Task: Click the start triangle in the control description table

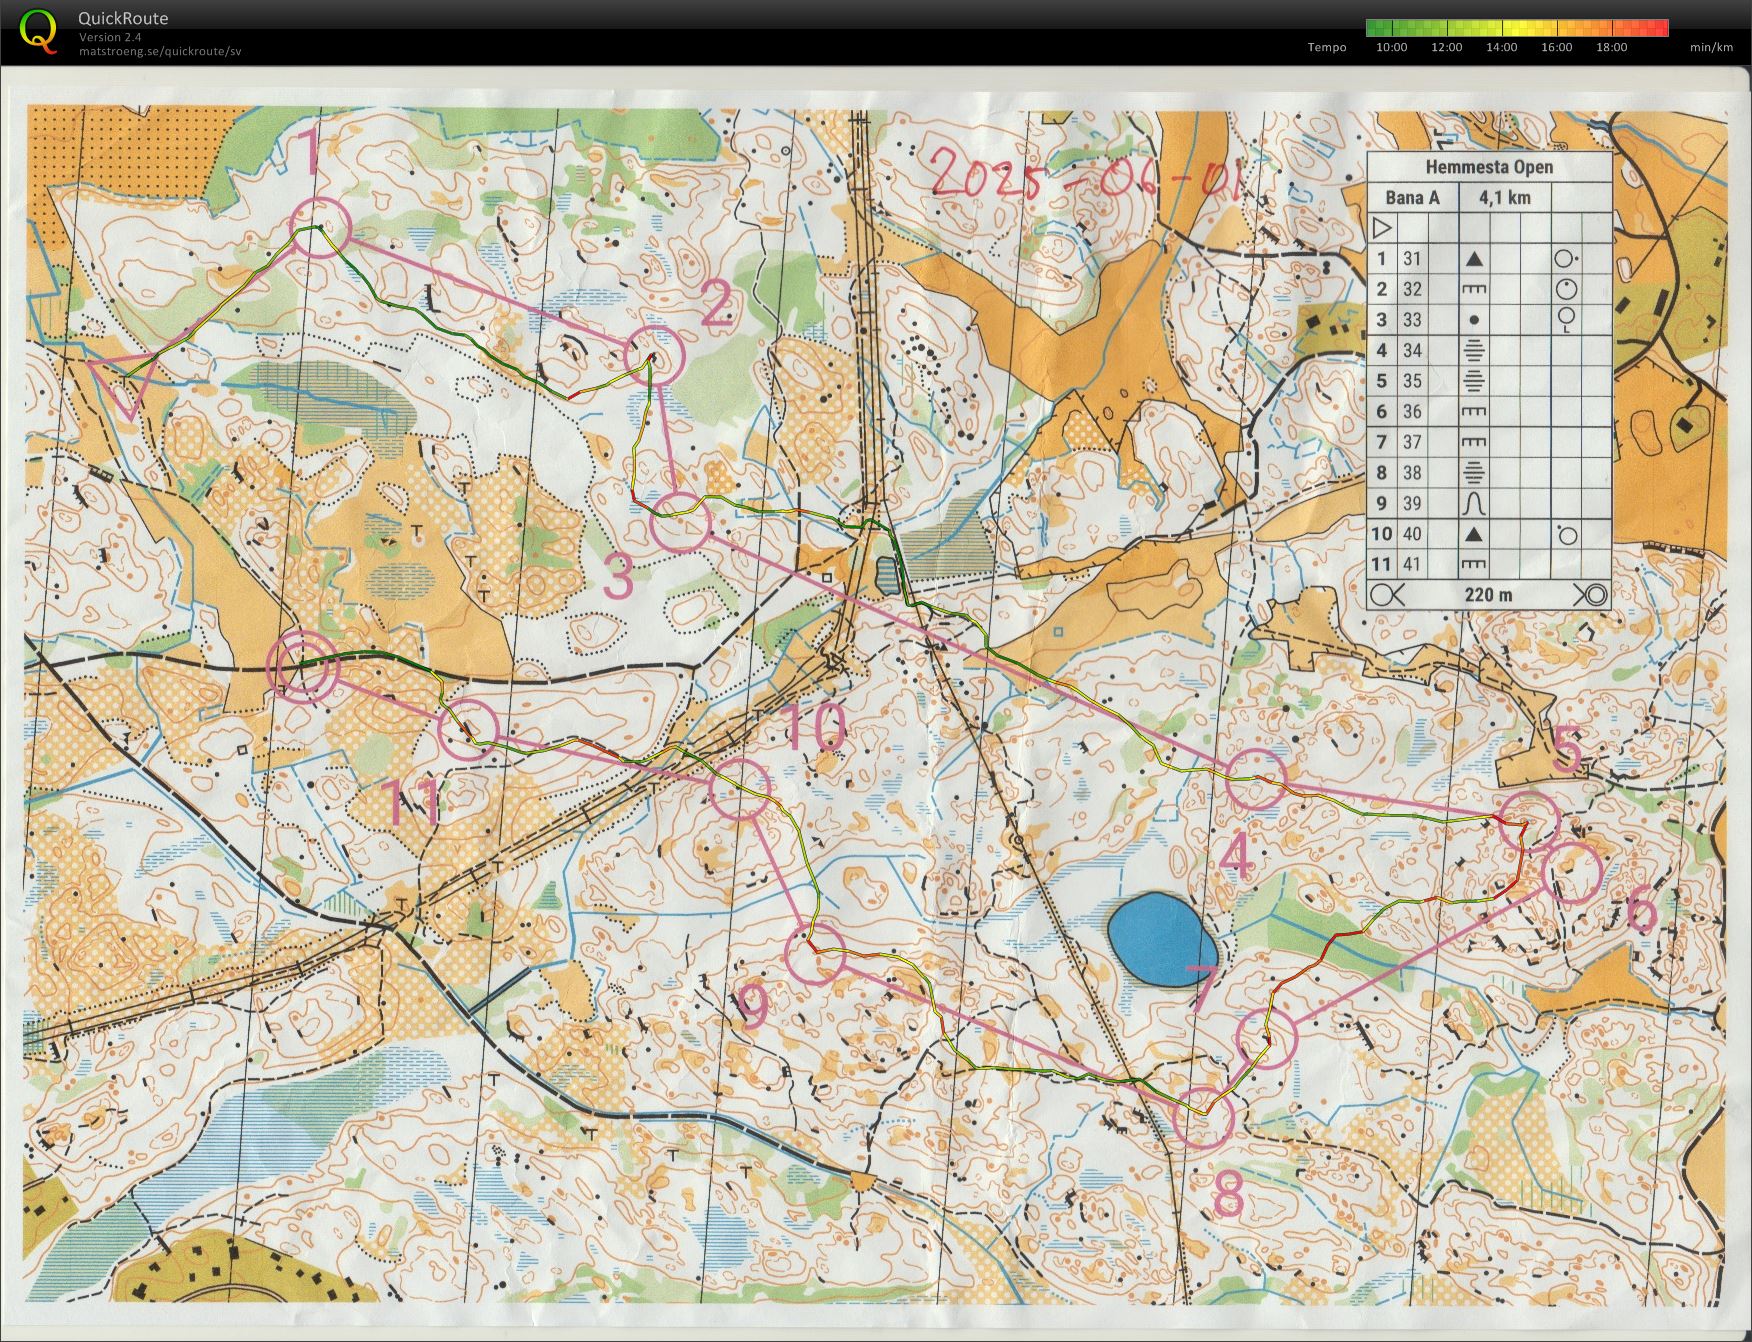Action: (1381, 228)
